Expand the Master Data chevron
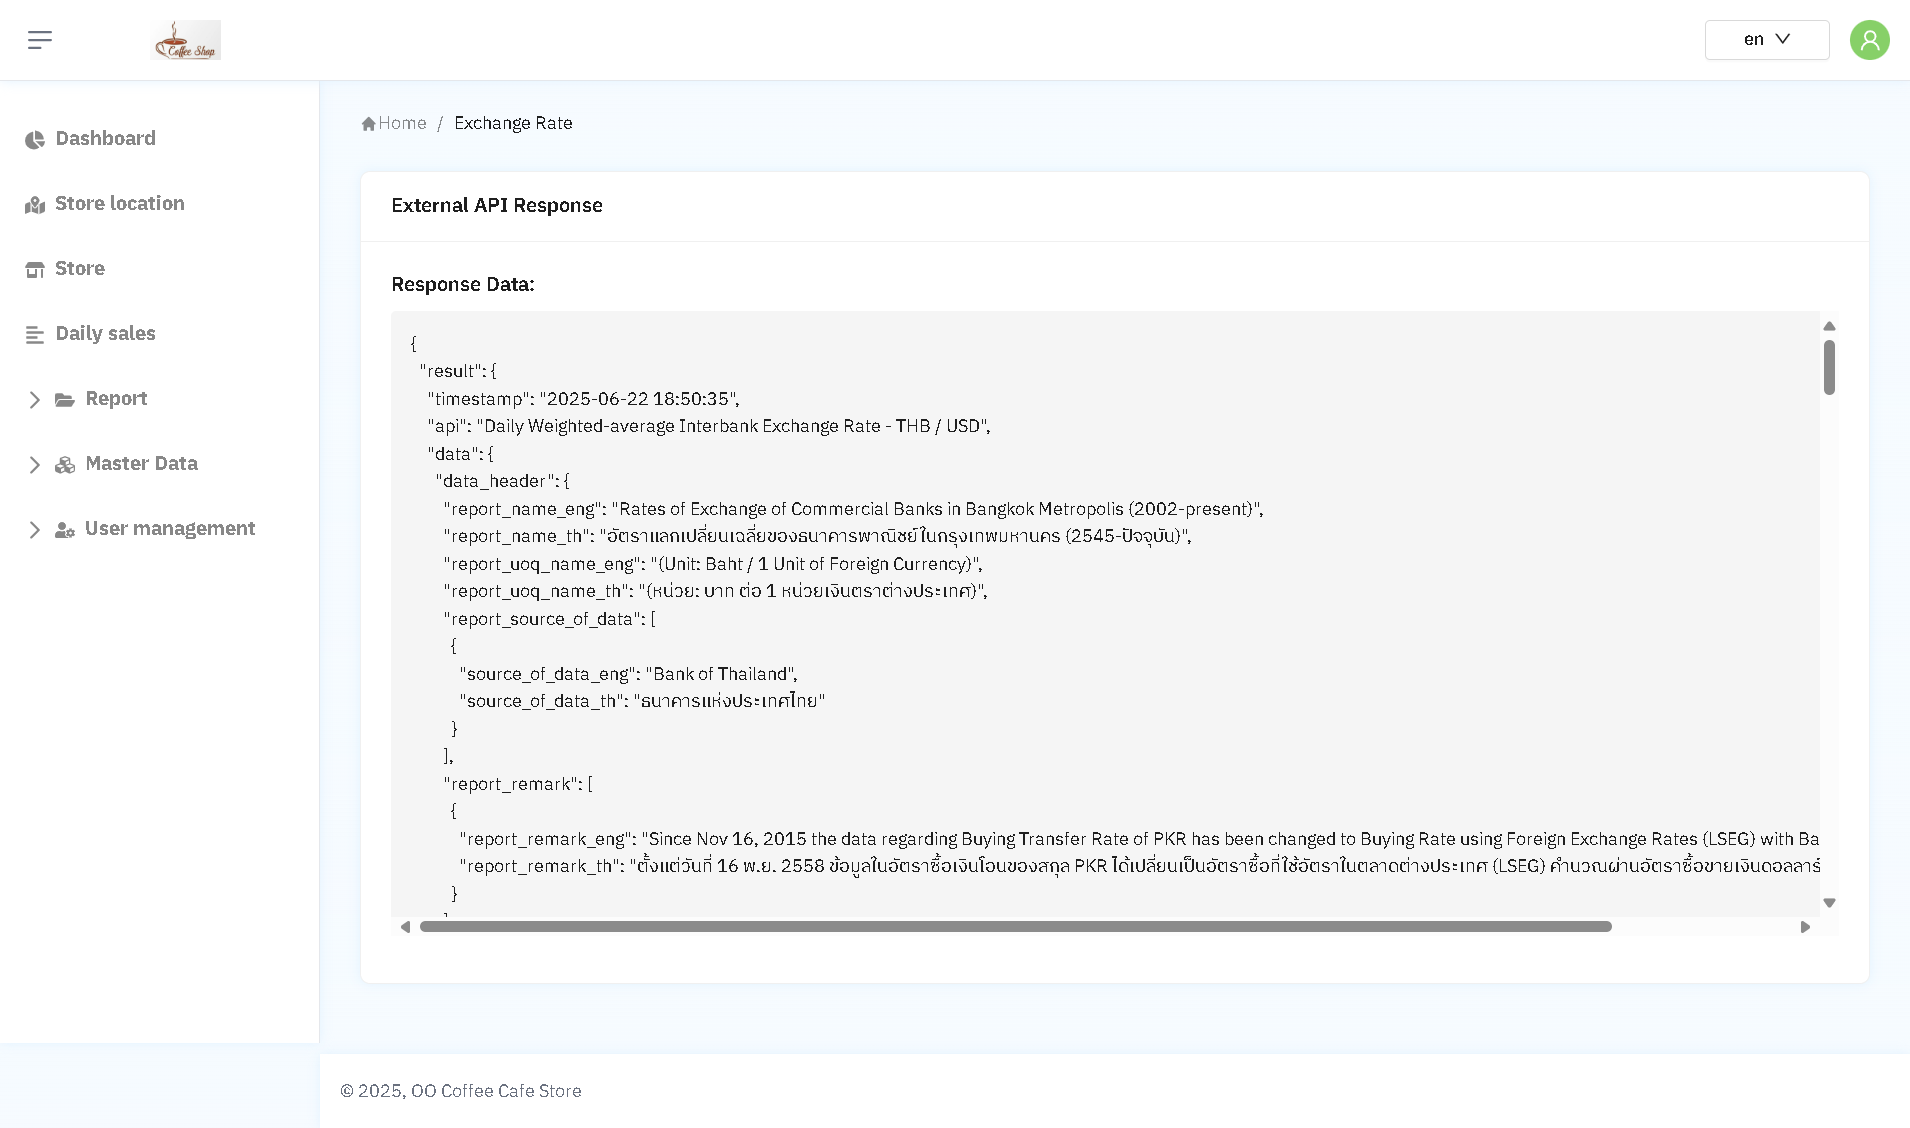The image size is (1910, 1128). [x=35, y=465]
